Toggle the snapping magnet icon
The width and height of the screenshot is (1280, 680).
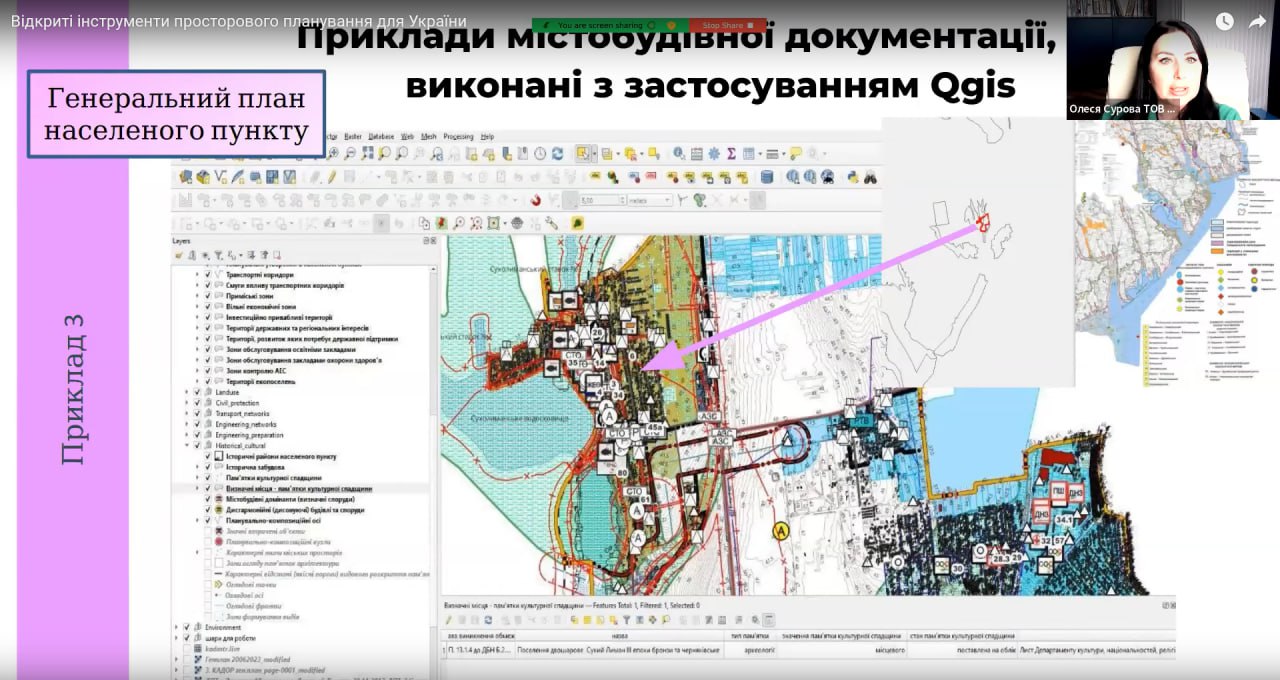[536, 200]
